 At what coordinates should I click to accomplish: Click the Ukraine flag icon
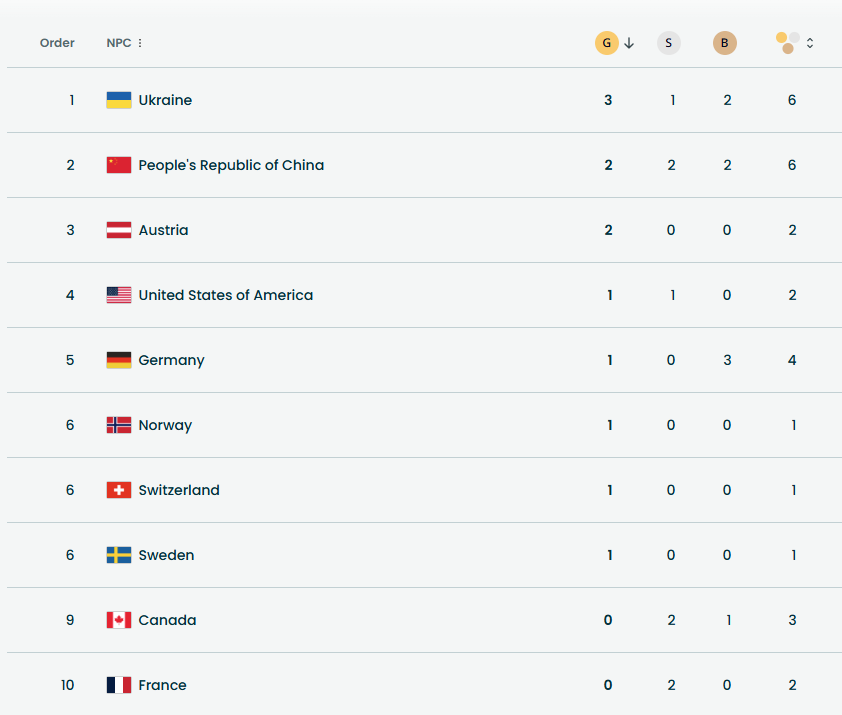(x=117, y=100)
